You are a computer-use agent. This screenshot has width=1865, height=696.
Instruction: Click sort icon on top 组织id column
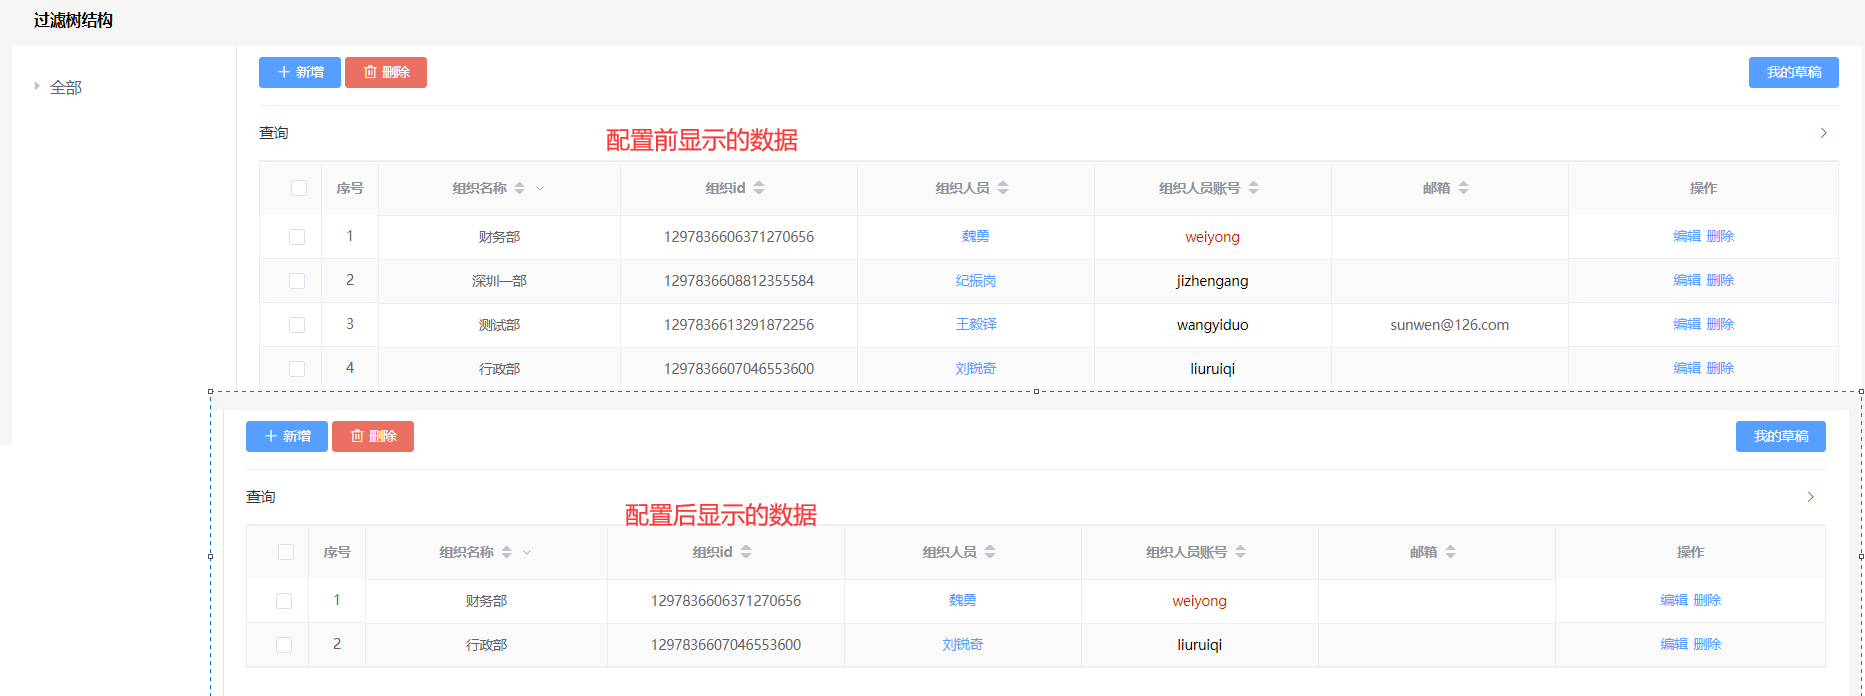(759, 188)
